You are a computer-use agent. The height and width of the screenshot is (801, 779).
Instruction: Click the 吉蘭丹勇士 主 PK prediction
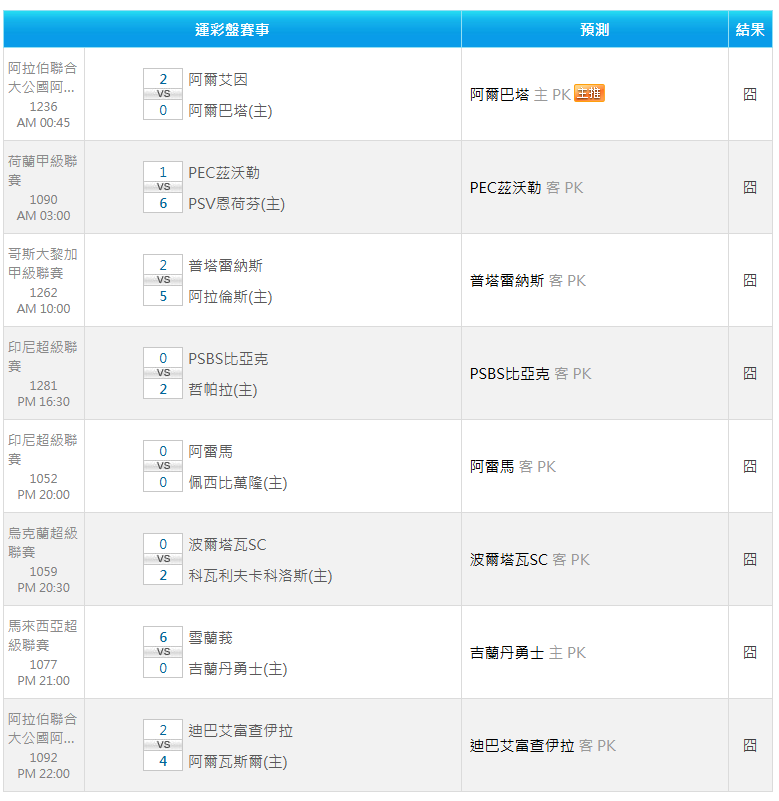[527, 653]
